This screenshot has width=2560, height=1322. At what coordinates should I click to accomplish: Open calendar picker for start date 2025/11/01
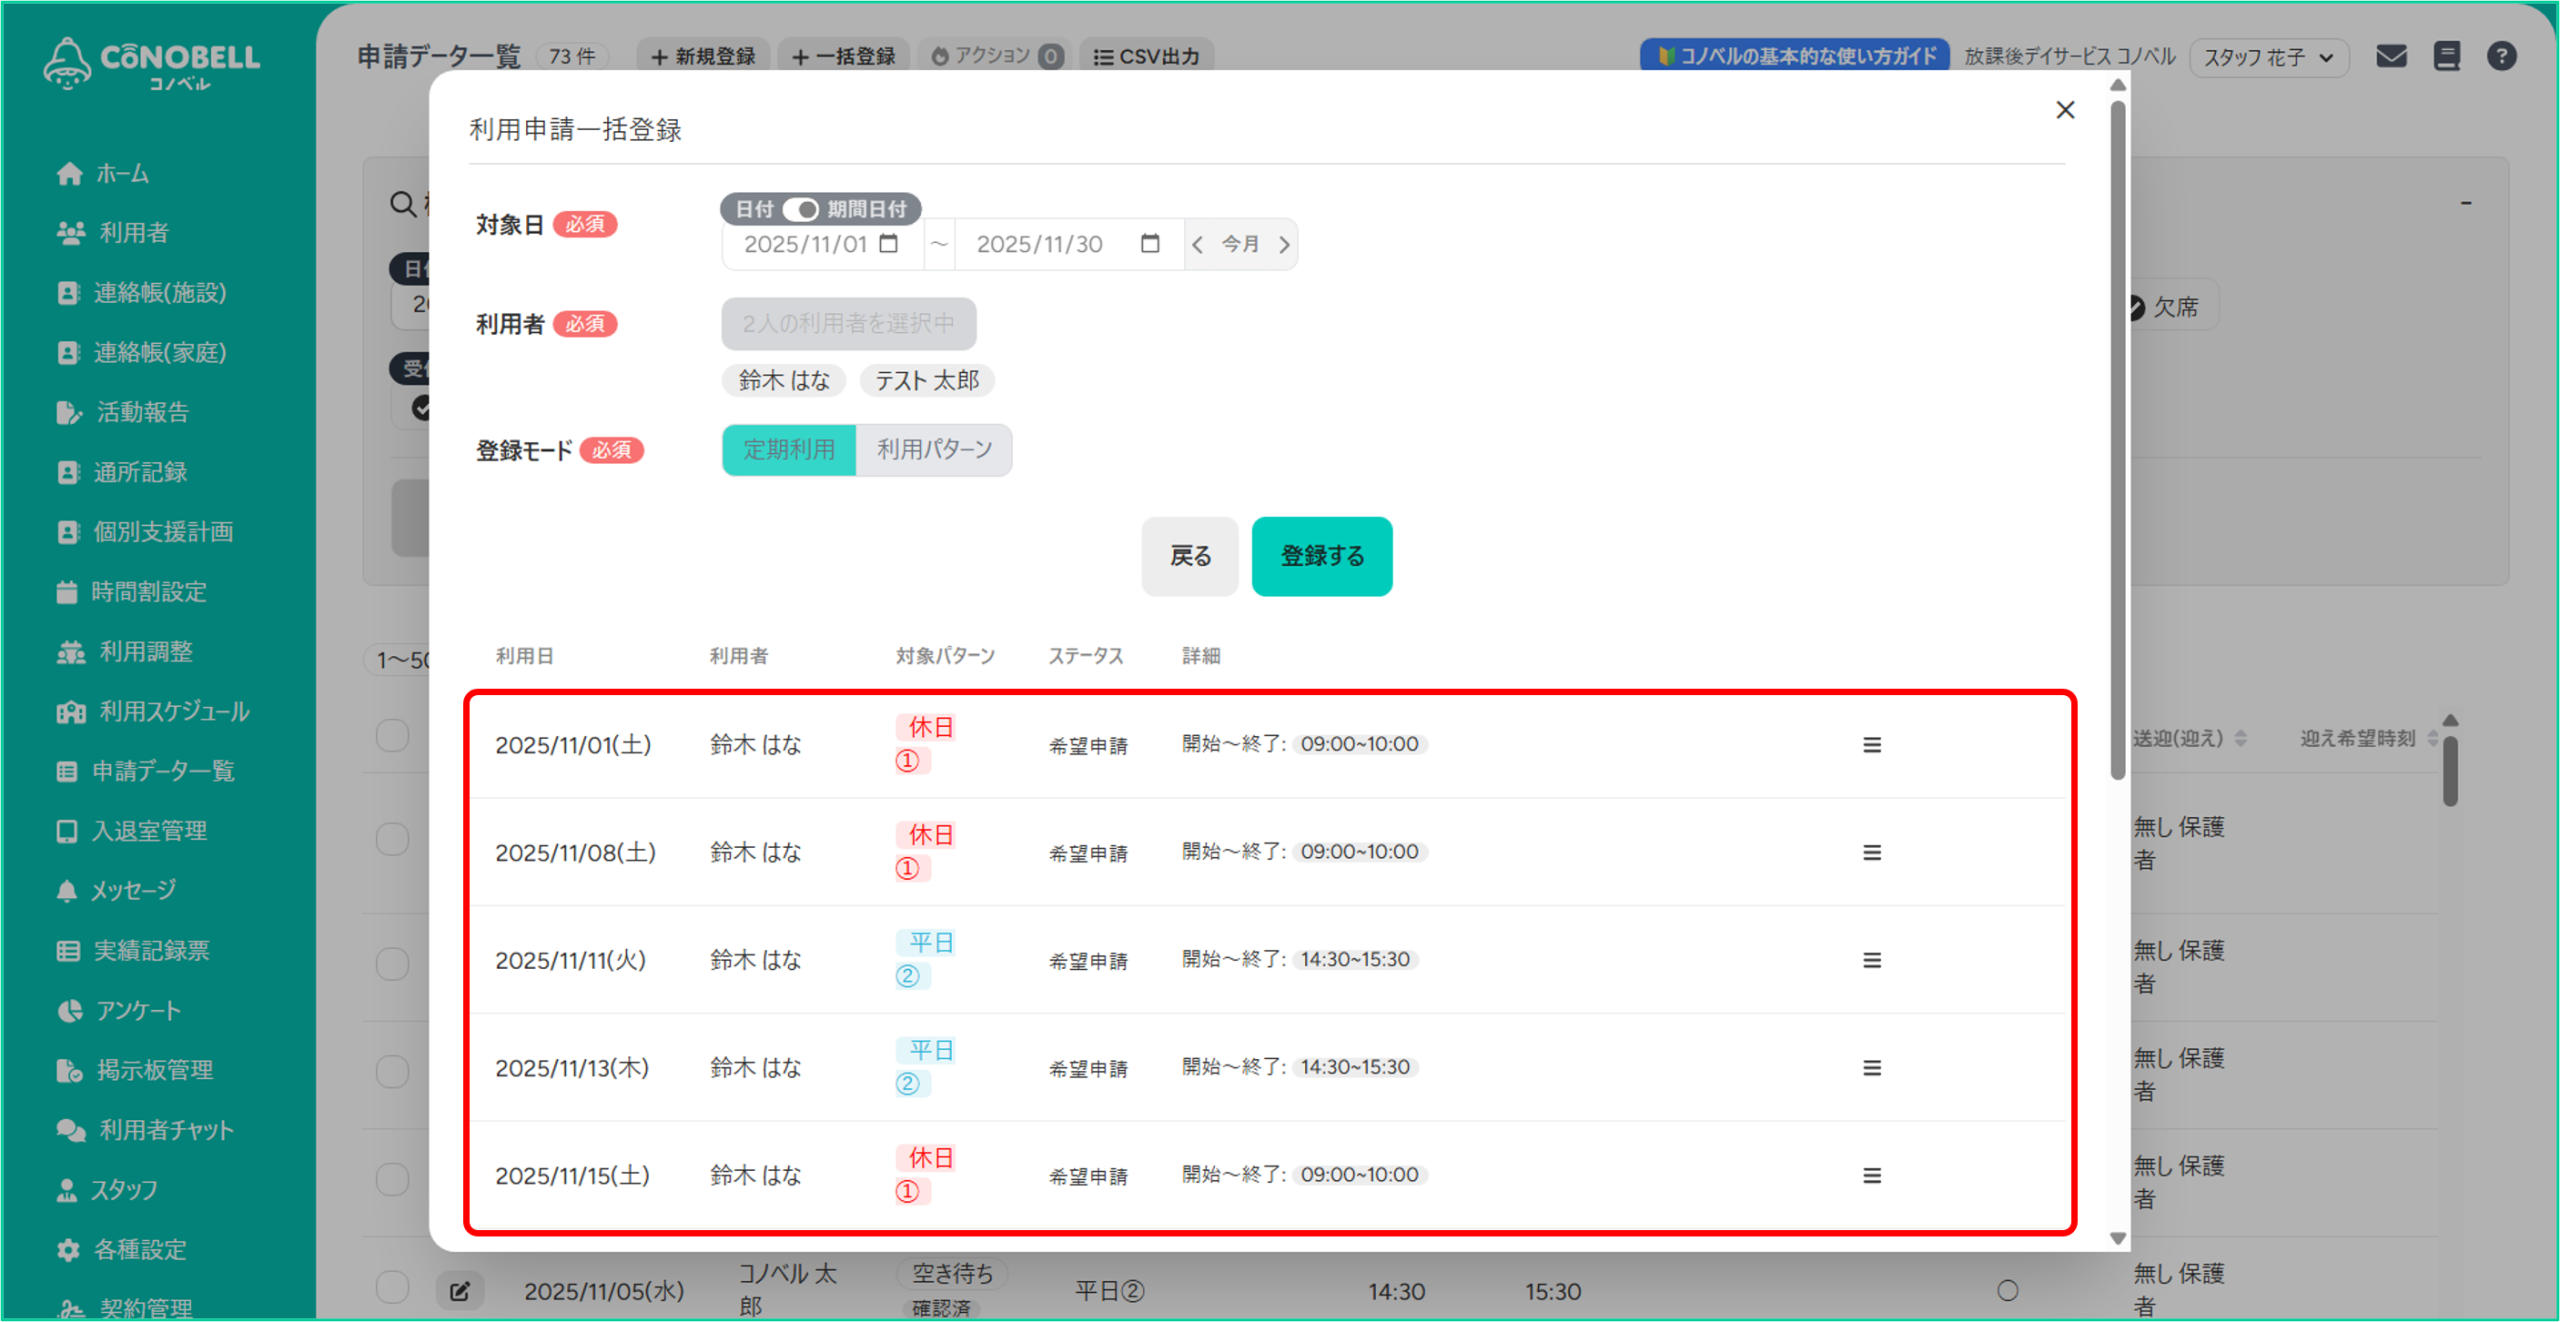pyautogui.click(x=888, y=244)
